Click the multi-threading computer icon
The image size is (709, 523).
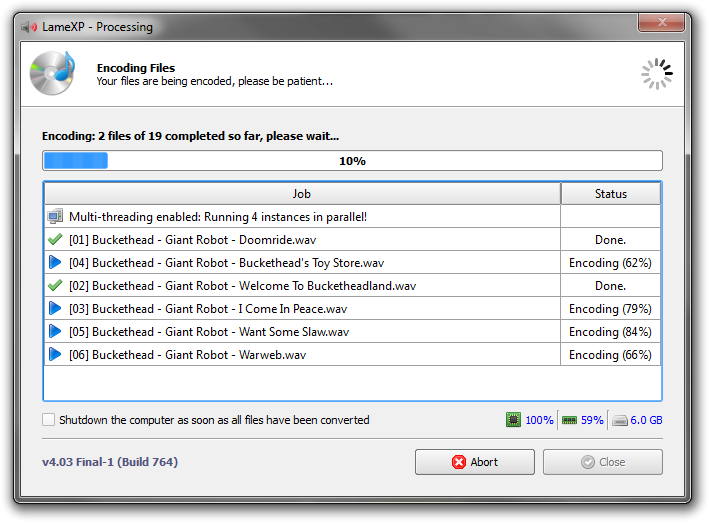pos(55,217)
